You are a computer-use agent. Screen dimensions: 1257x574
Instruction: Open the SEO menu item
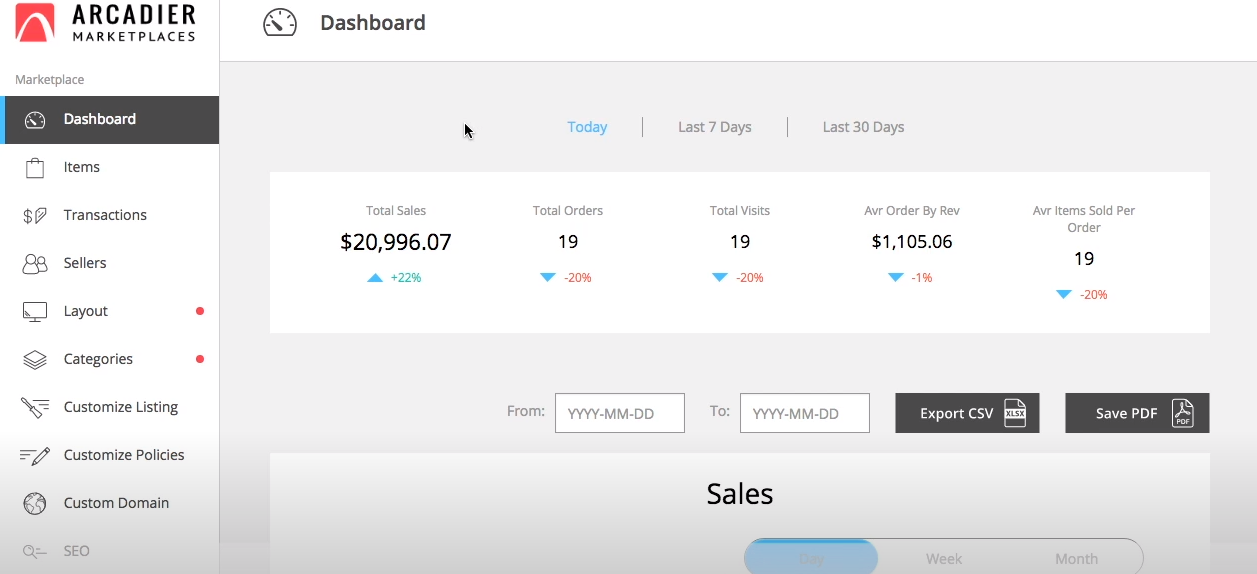pos(76,551)
